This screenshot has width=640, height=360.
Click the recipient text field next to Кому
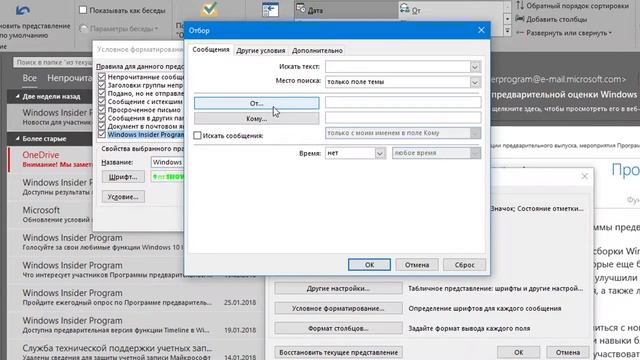(x=403, y=118)
